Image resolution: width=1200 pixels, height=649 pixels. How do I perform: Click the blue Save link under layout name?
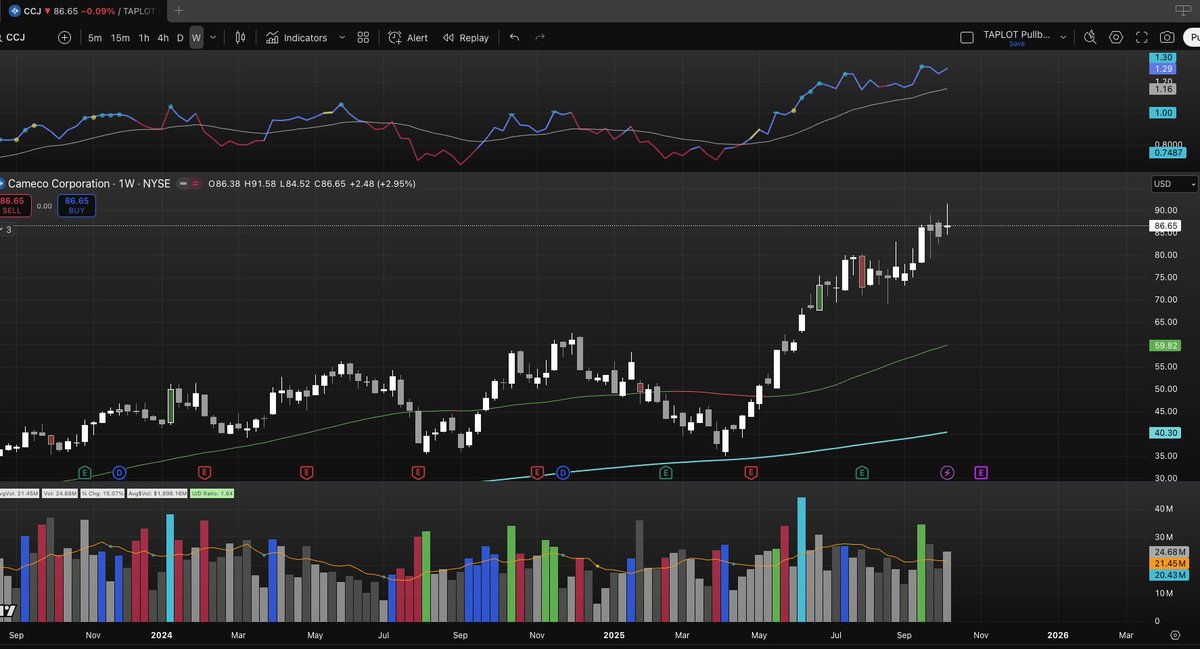[1016, 44]
